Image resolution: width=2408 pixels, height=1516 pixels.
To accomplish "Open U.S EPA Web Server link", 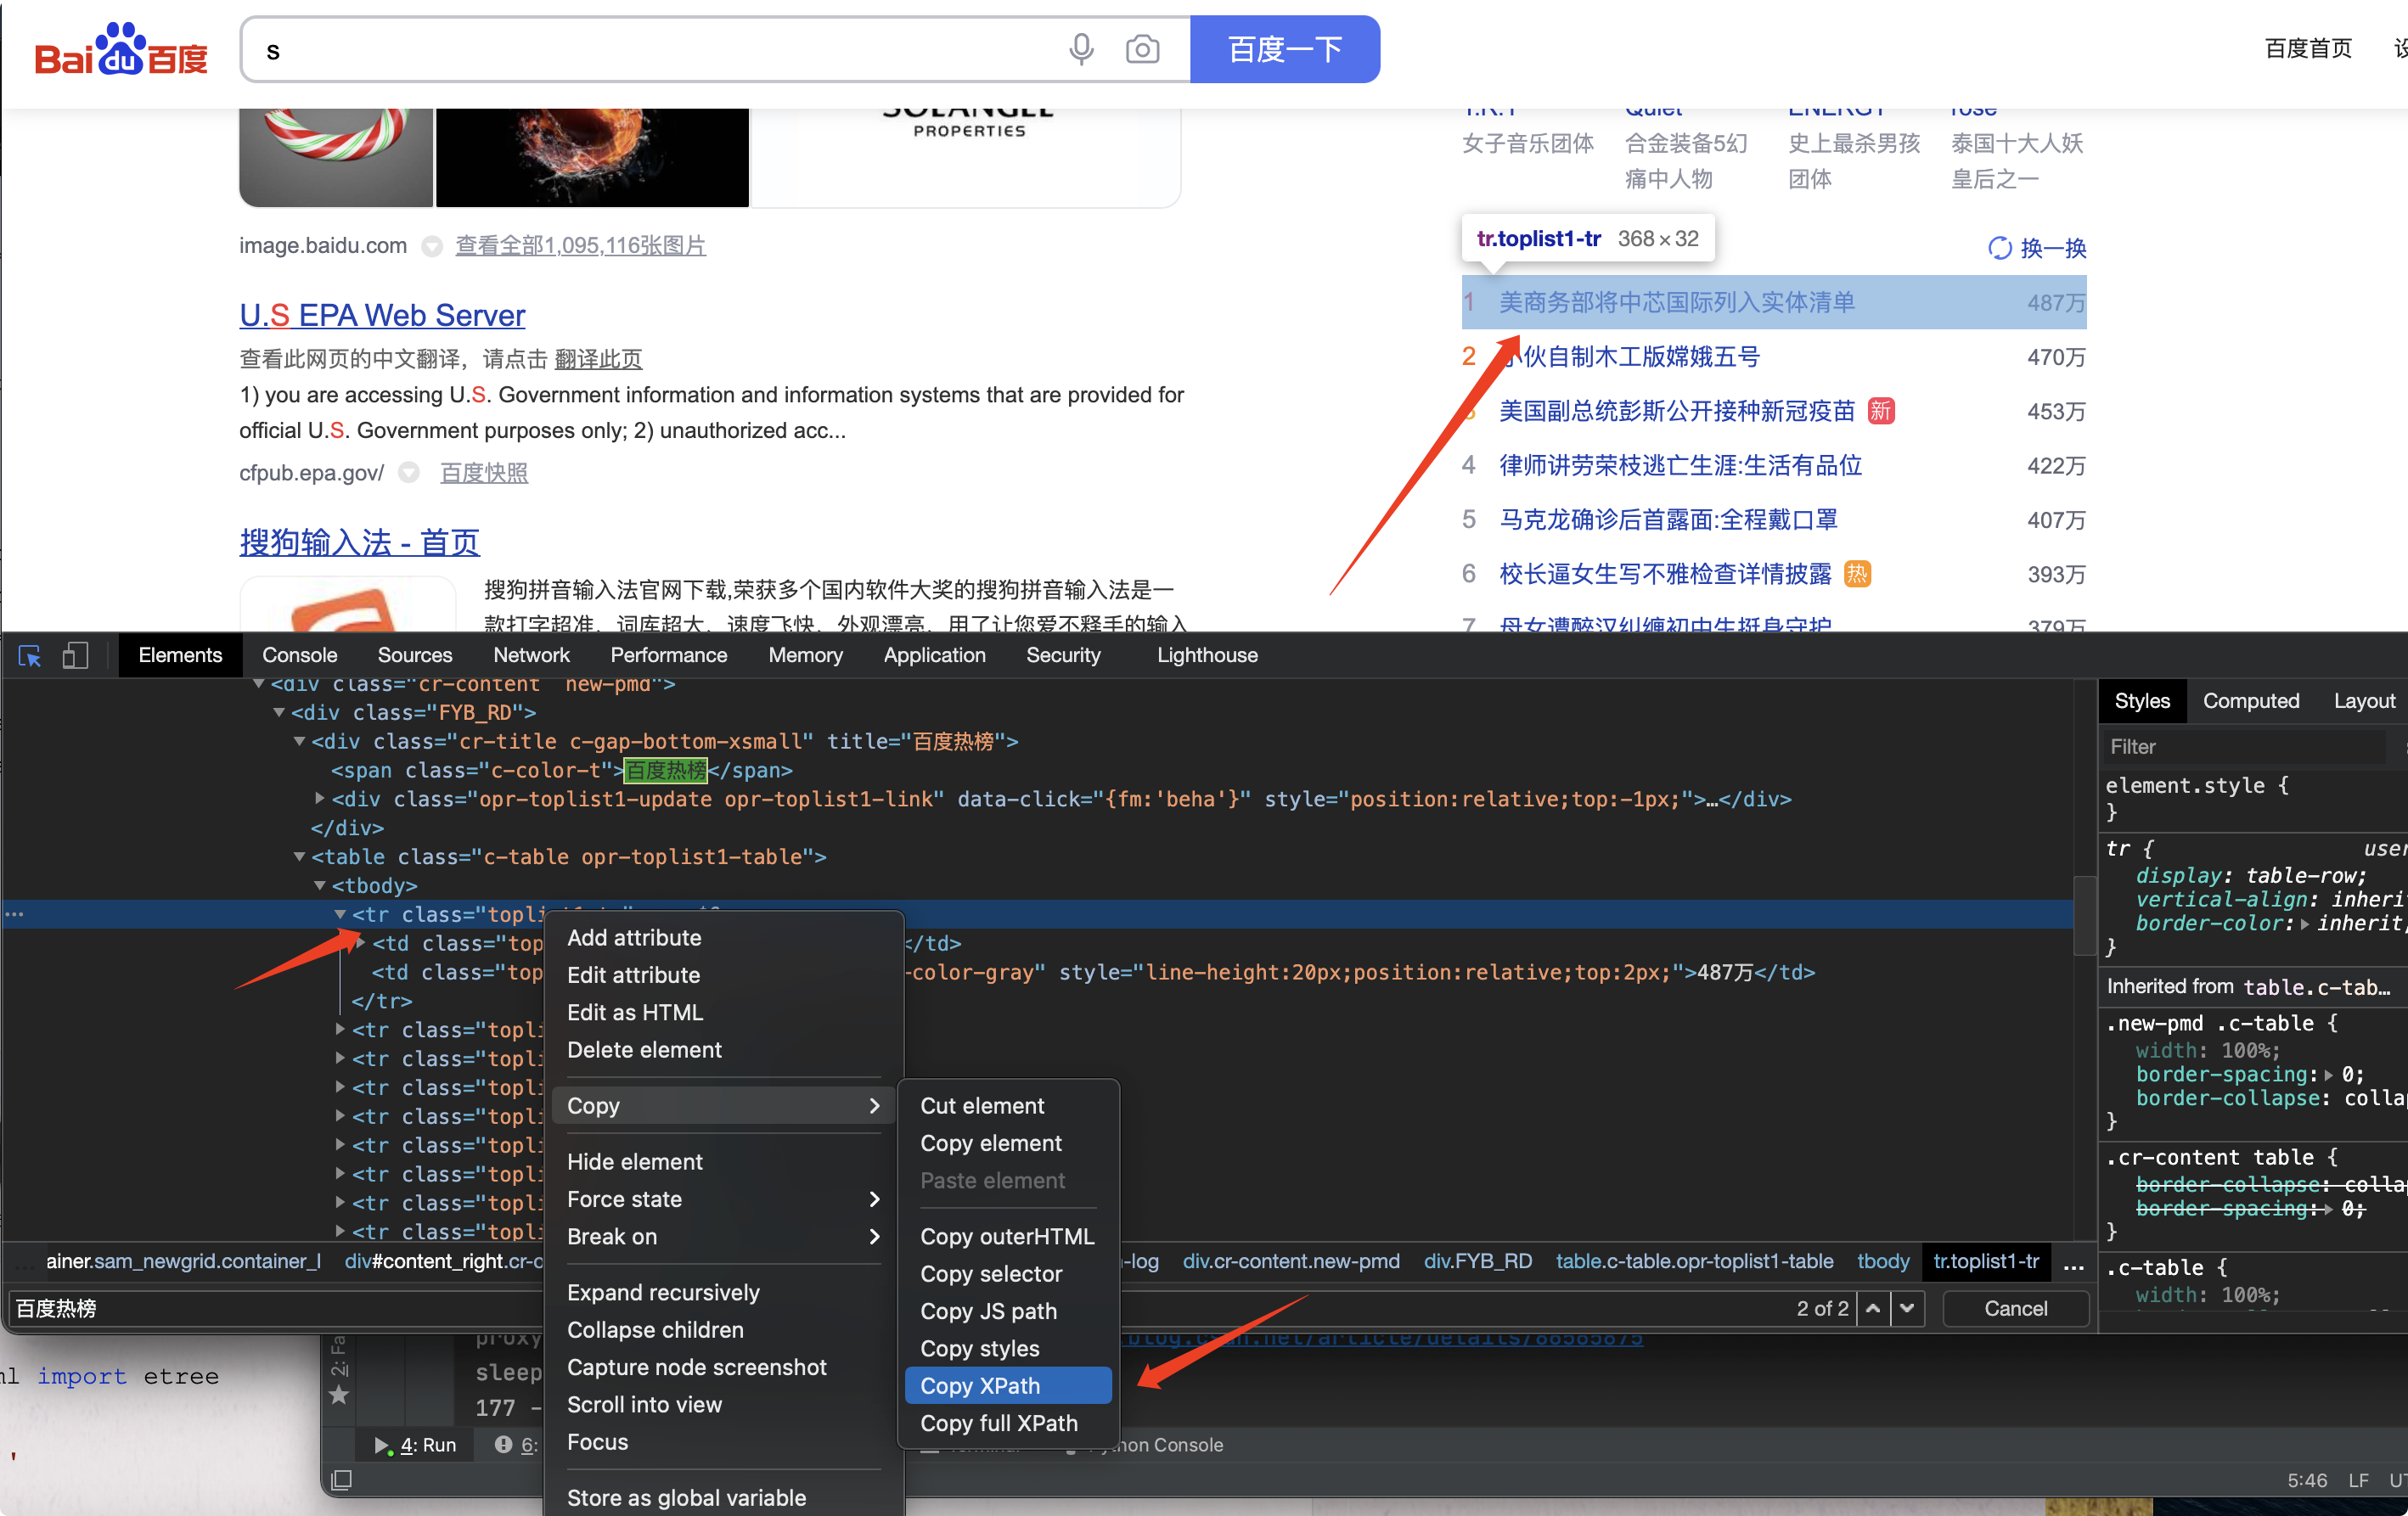I will point(382,316).
